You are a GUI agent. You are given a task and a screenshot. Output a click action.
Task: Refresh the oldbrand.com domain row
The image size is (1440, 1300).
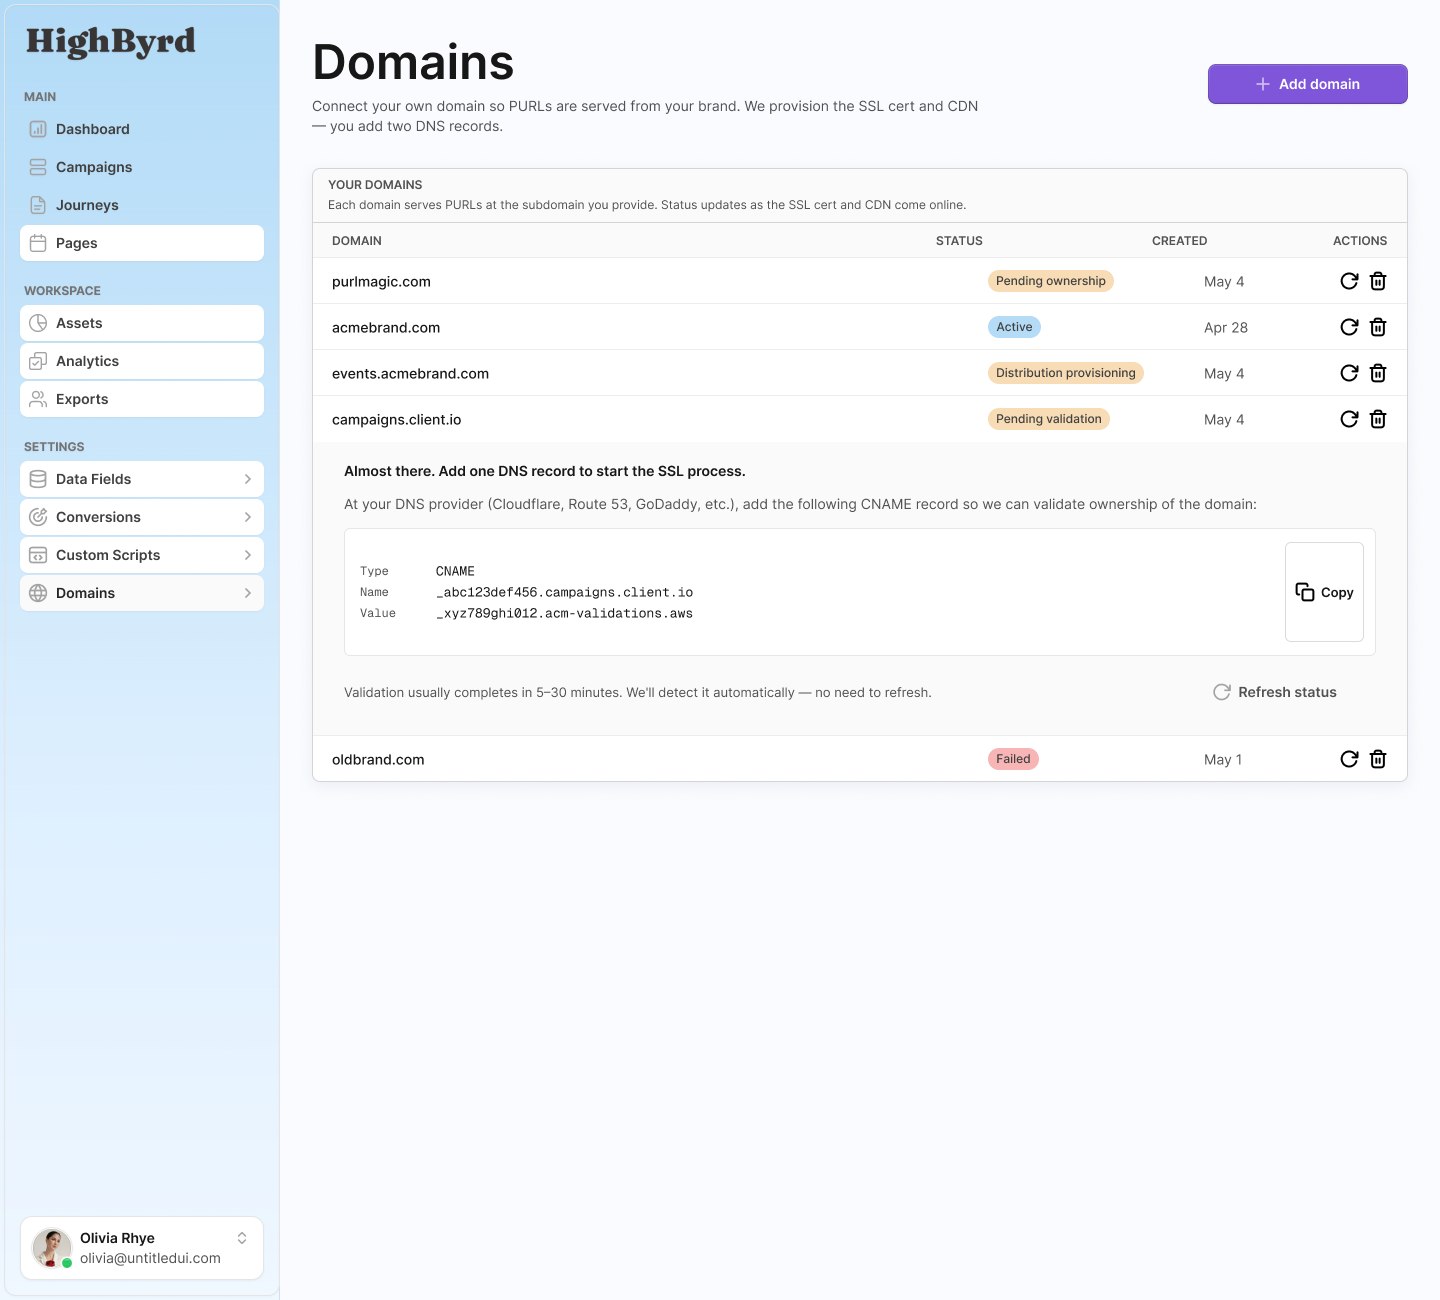pos(1349,759)
